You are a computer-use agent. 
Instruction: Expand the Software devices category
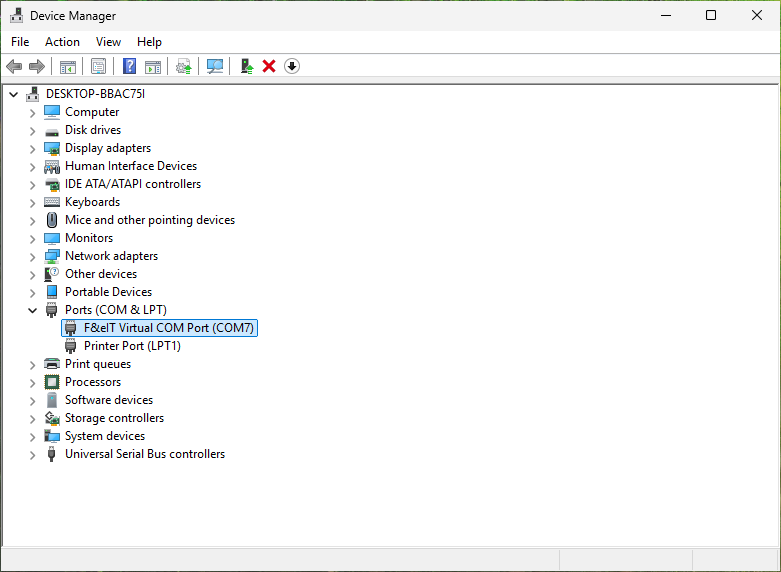pos(32,401)
